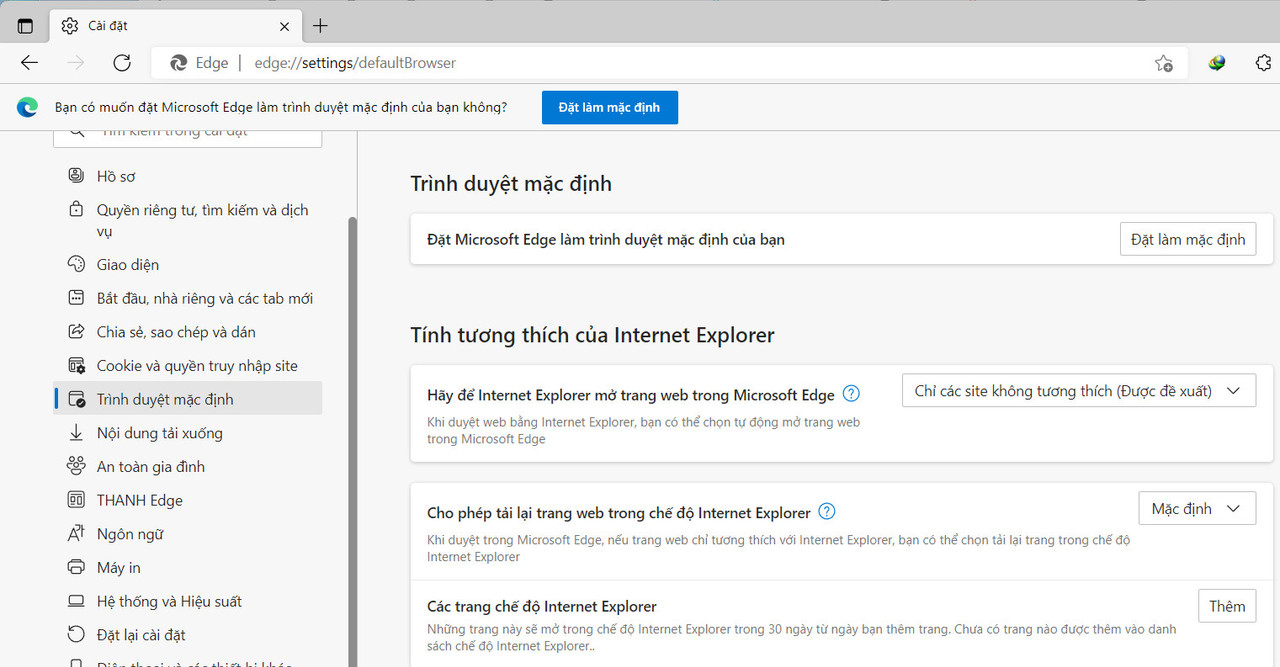Go back with the back arrow
The width and height of the screenshot is (1280, 667).
point(29,63)
